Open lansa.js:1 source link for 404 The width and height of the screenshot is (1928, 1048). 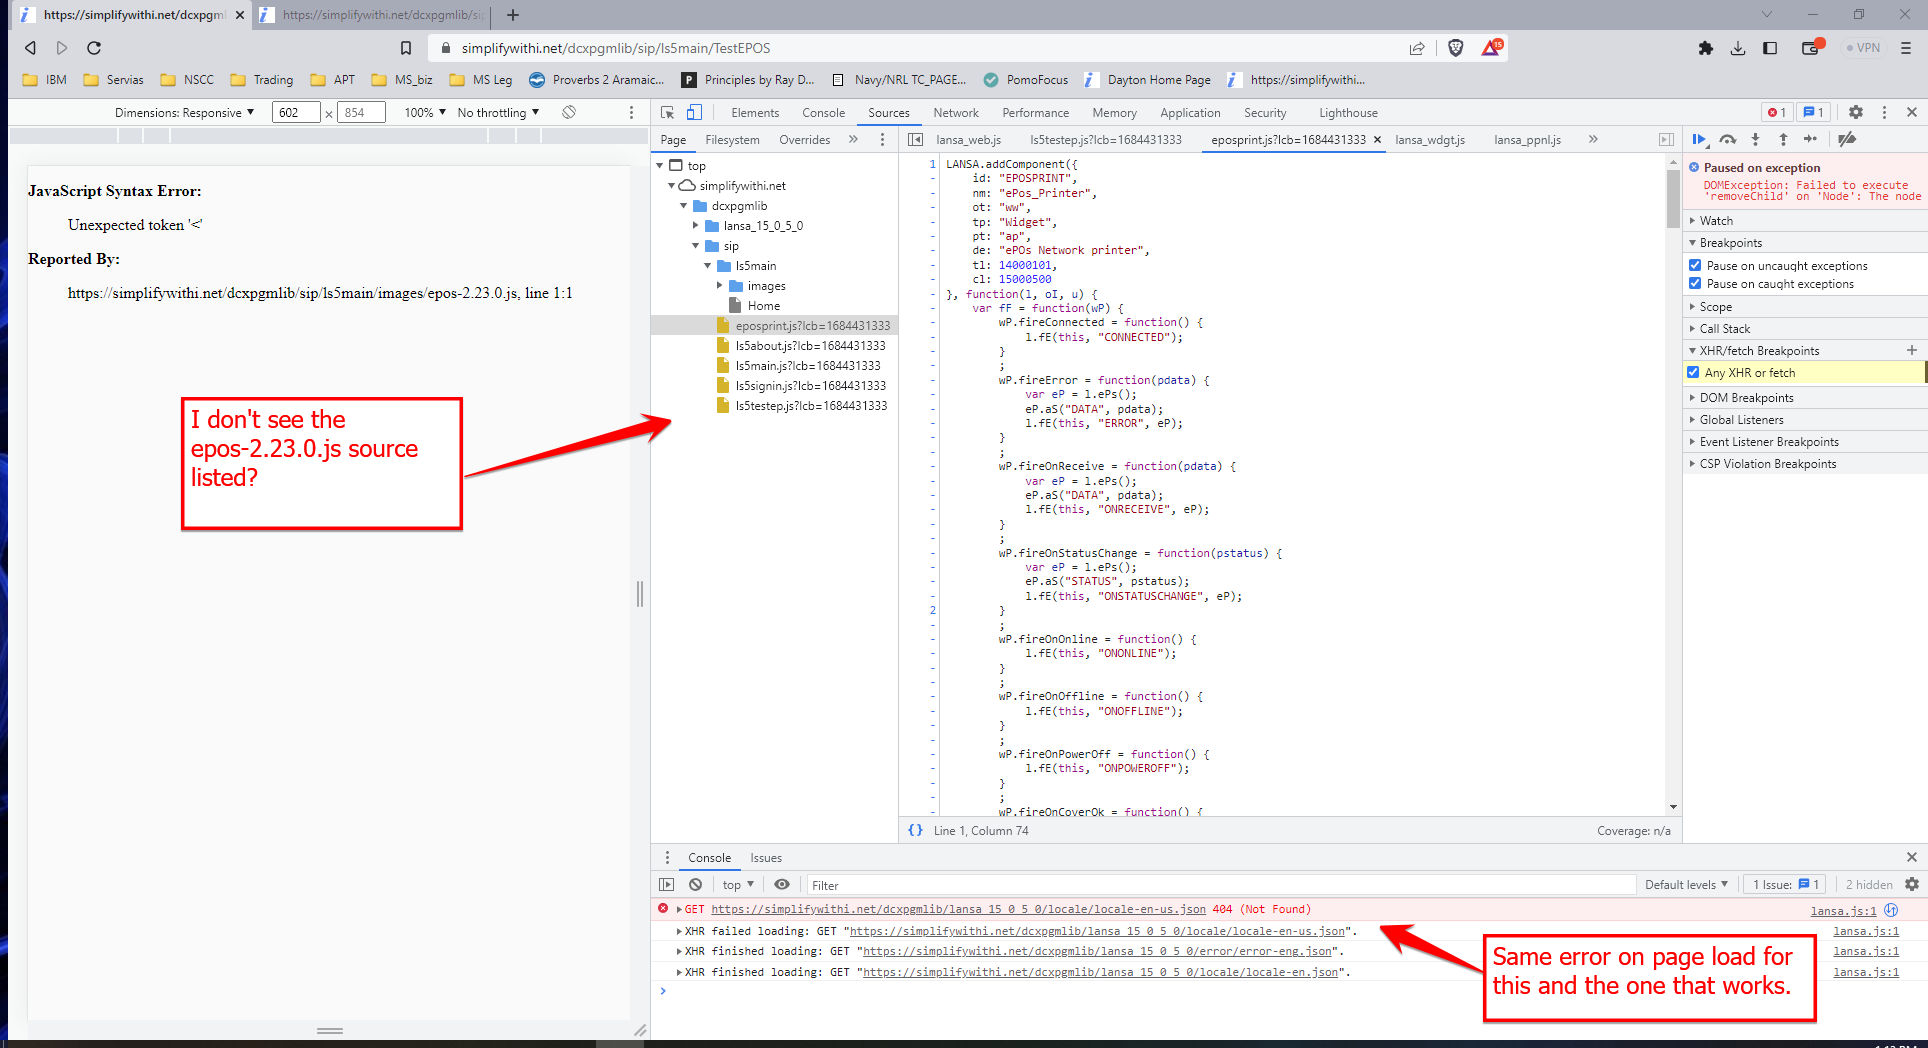pyautogui.click(x=1843, y=911)
